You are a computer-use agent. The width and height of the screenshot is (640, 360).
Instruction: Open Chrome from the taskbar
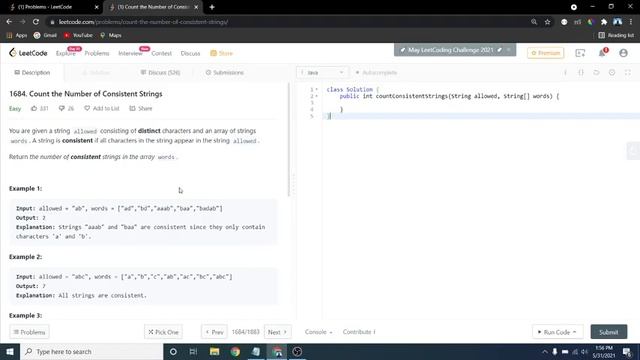[236, 351]
